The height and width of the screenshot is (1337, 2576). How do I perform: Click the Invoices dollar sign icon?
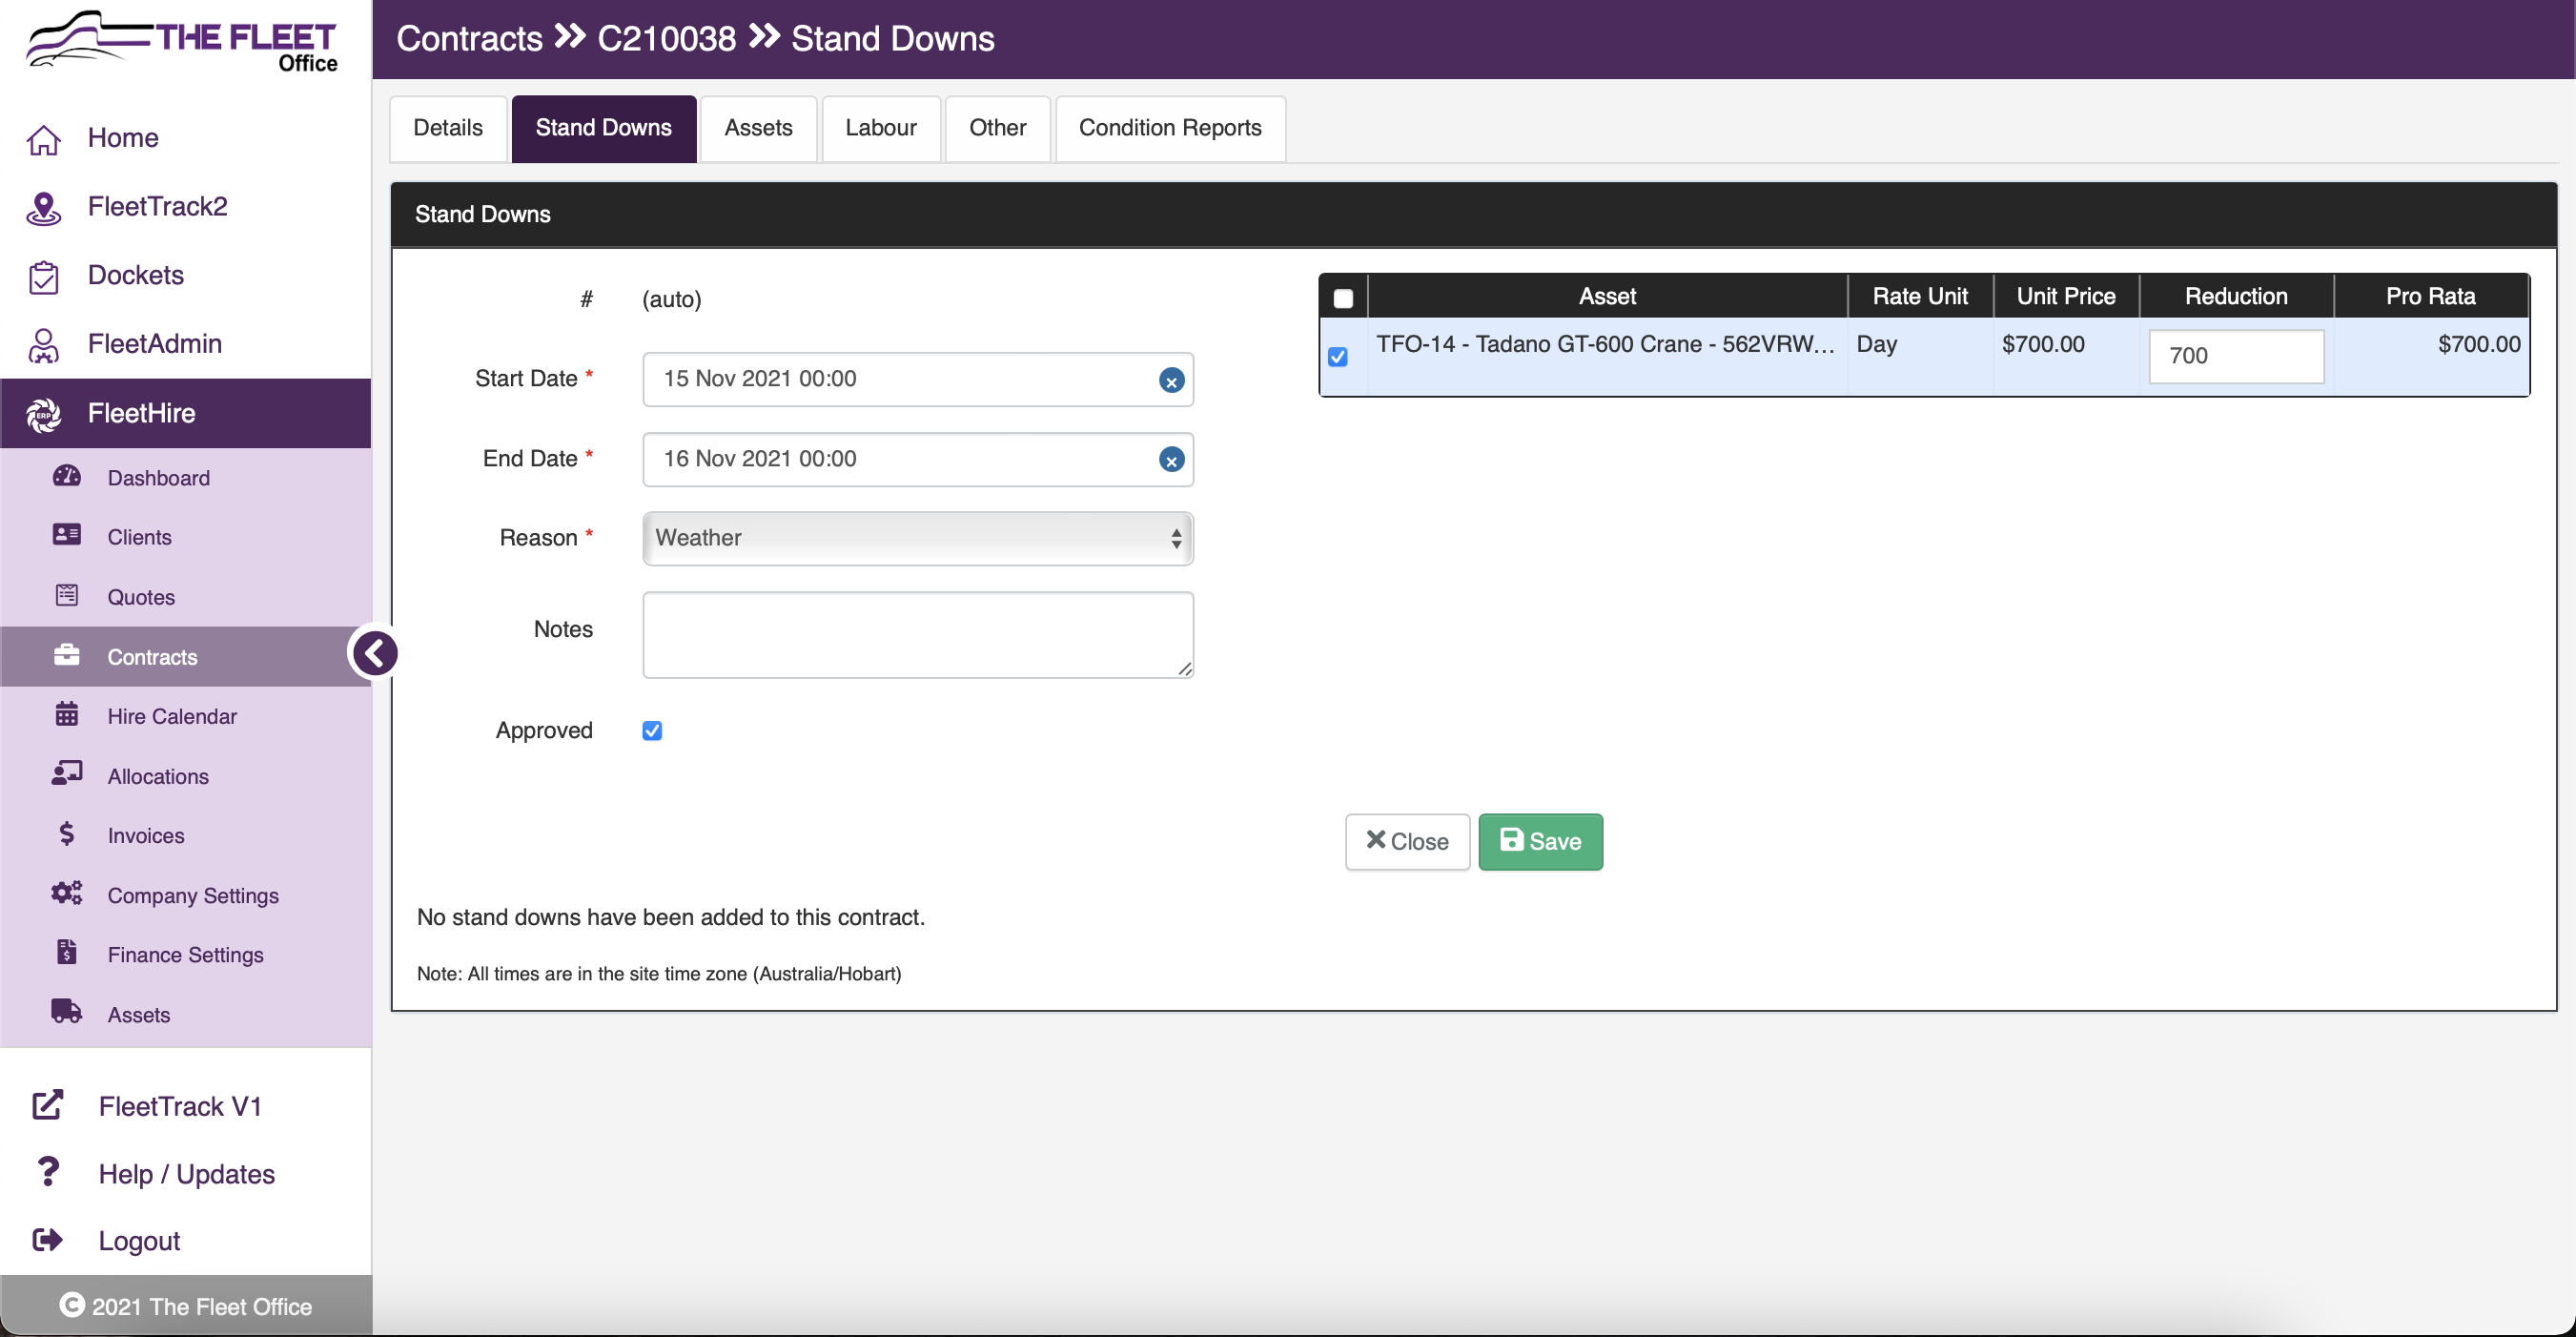(66, 834)
